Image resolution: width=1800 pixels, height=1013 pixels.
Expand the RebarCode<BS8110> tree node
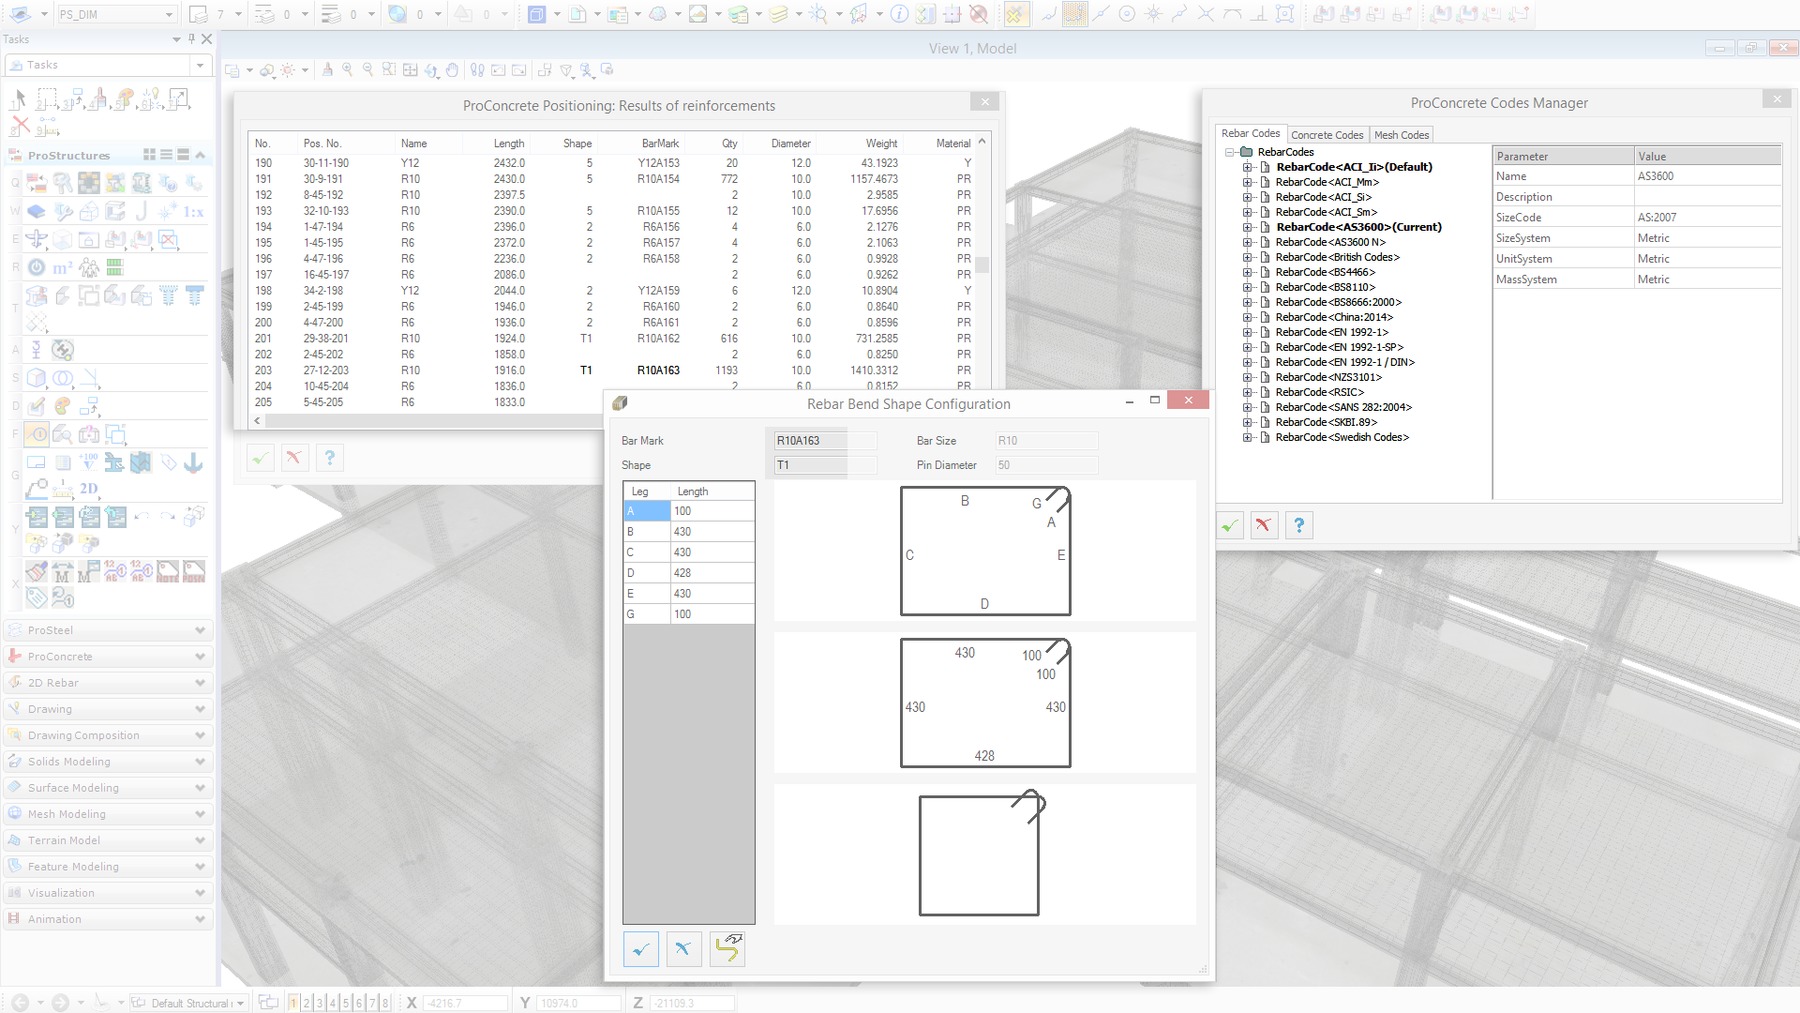pos(1247,287)
